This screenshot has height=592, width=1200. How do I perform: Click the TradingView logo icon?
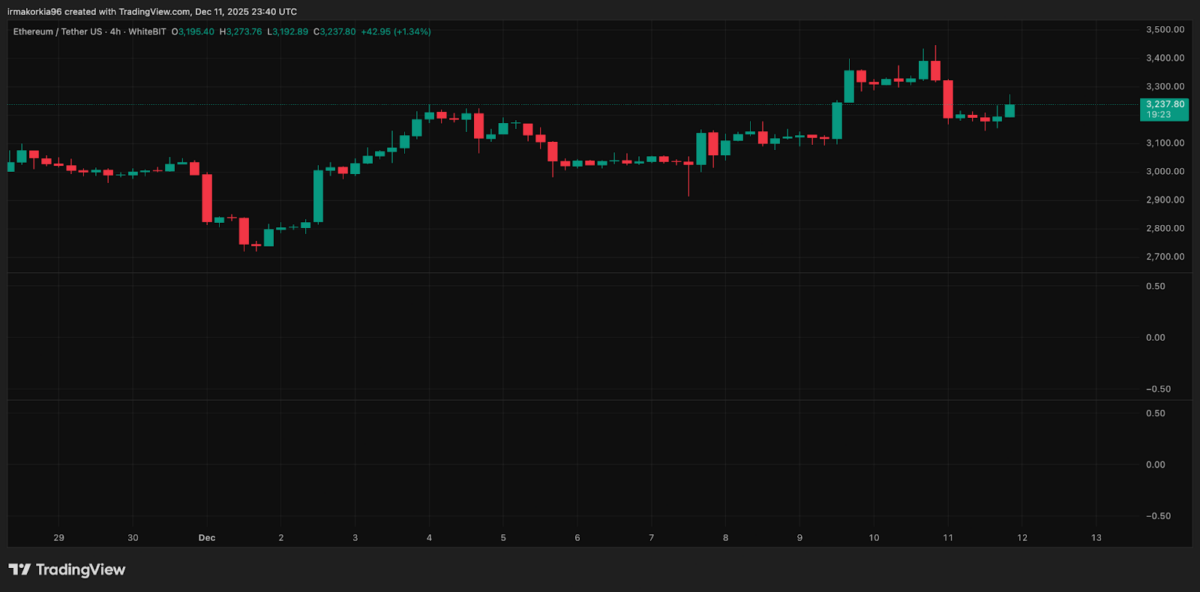tap(17, 569)
